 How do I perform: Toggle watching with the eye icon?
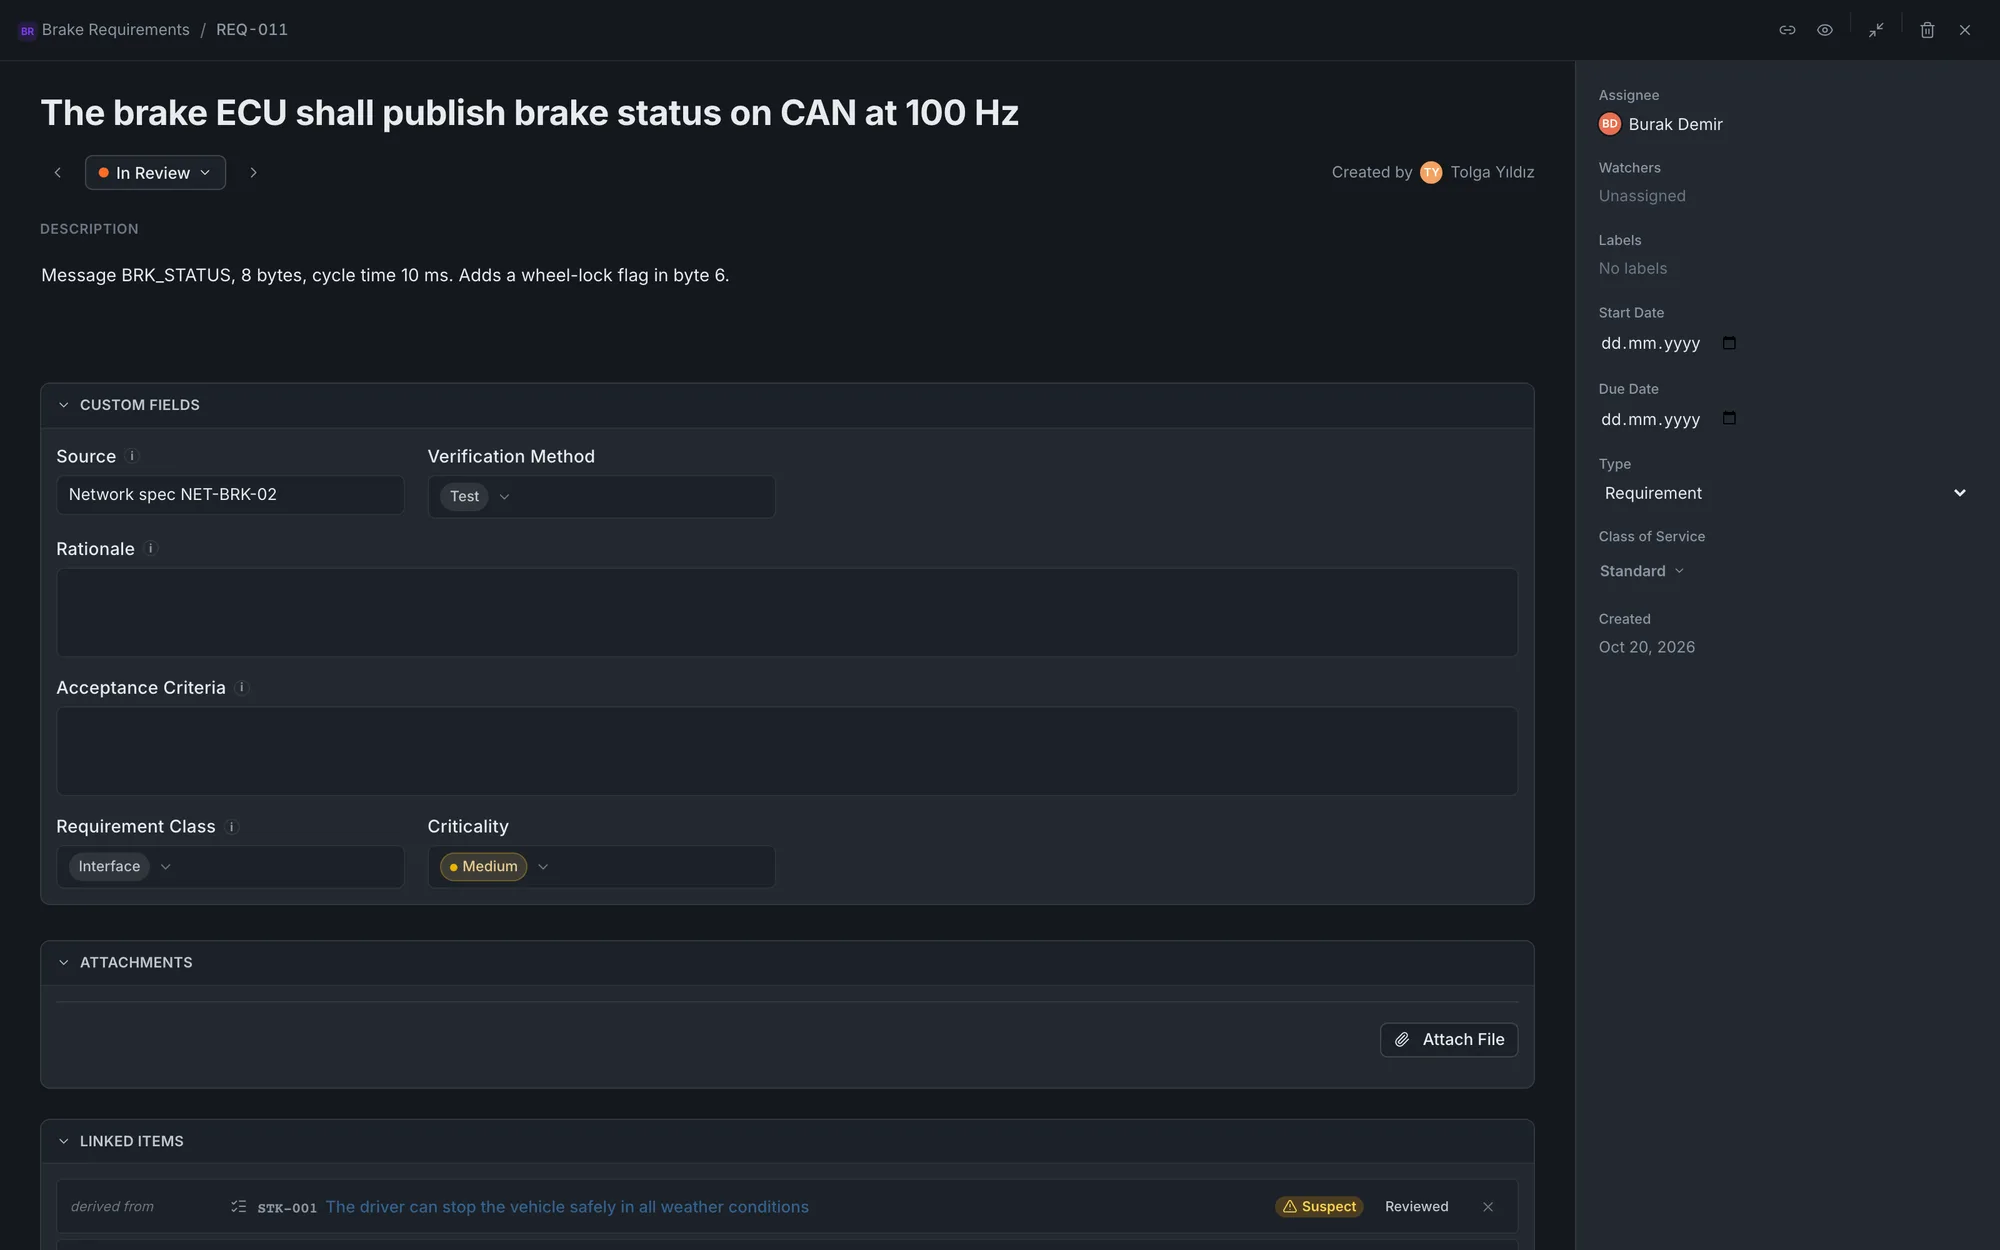[x=1825, y=30]
